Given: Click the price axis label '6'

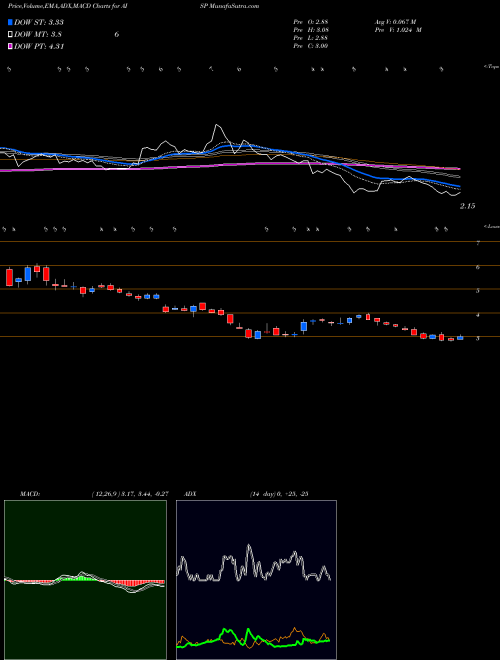Looking at the screenshot, I should [478, 267].
